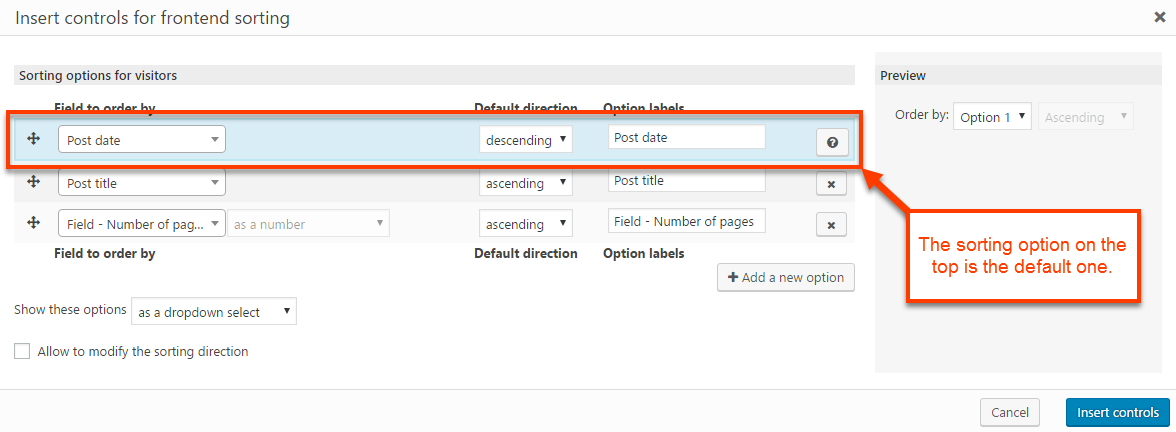Click Add a new option button
This screenshot has height=432, width=1176.
coord(786,277)
